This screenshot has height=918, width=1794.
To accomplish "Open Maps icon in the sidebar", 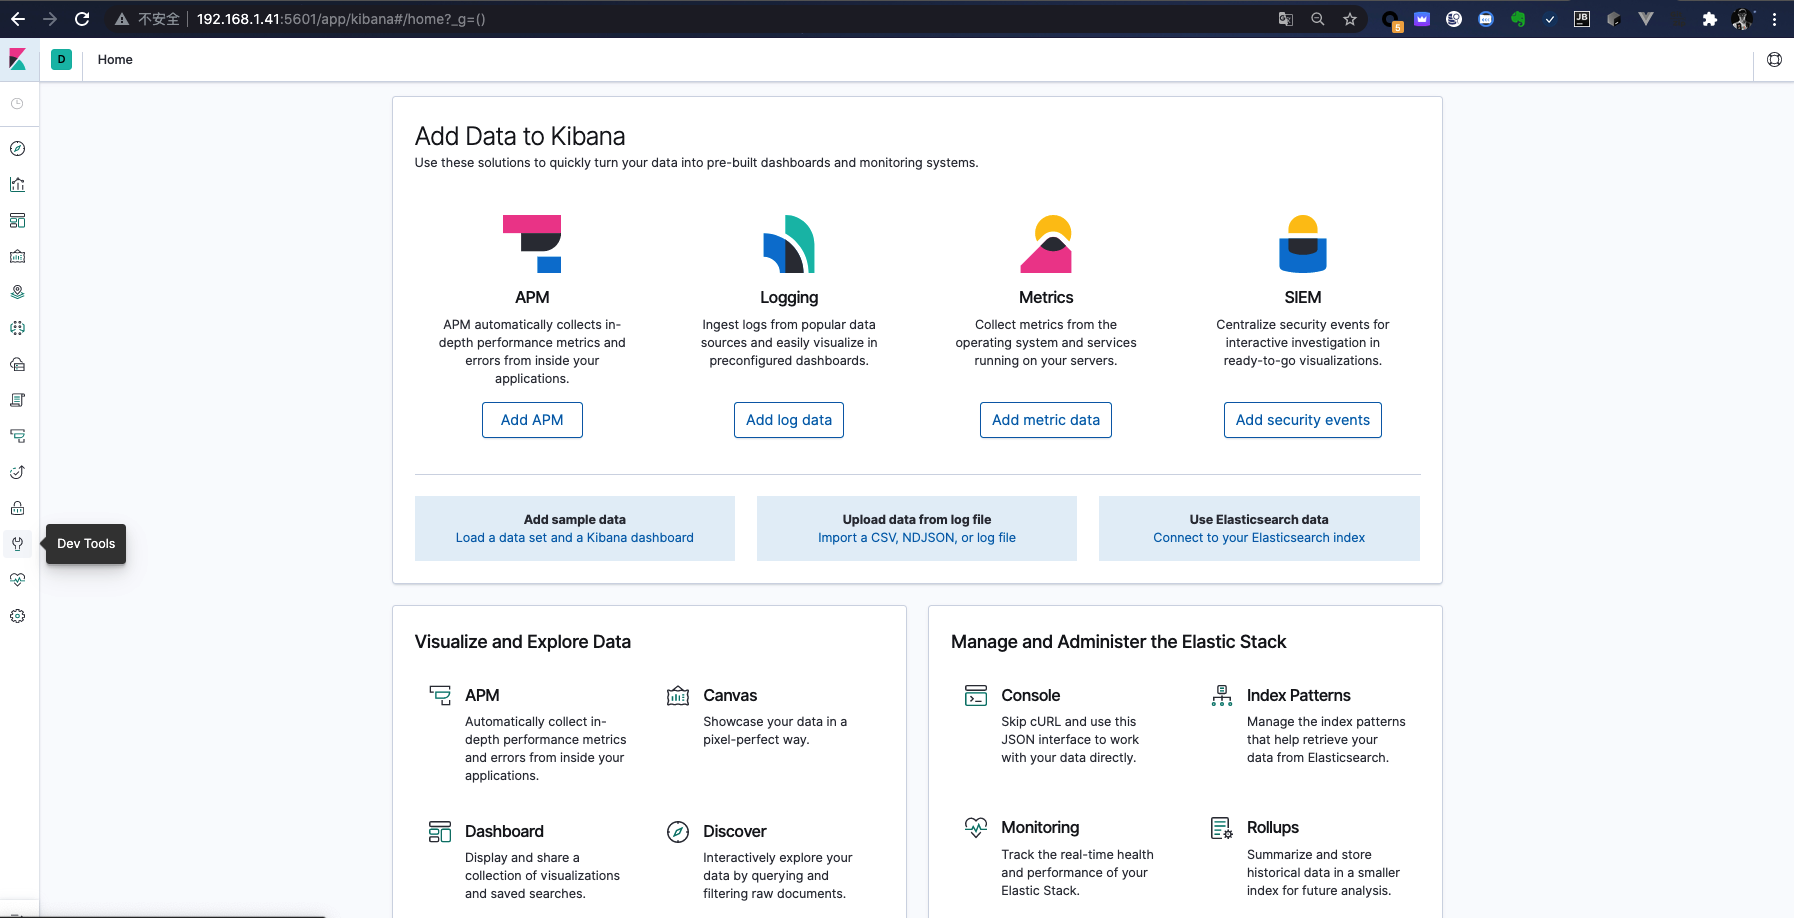I will click(x=17, y=293).
